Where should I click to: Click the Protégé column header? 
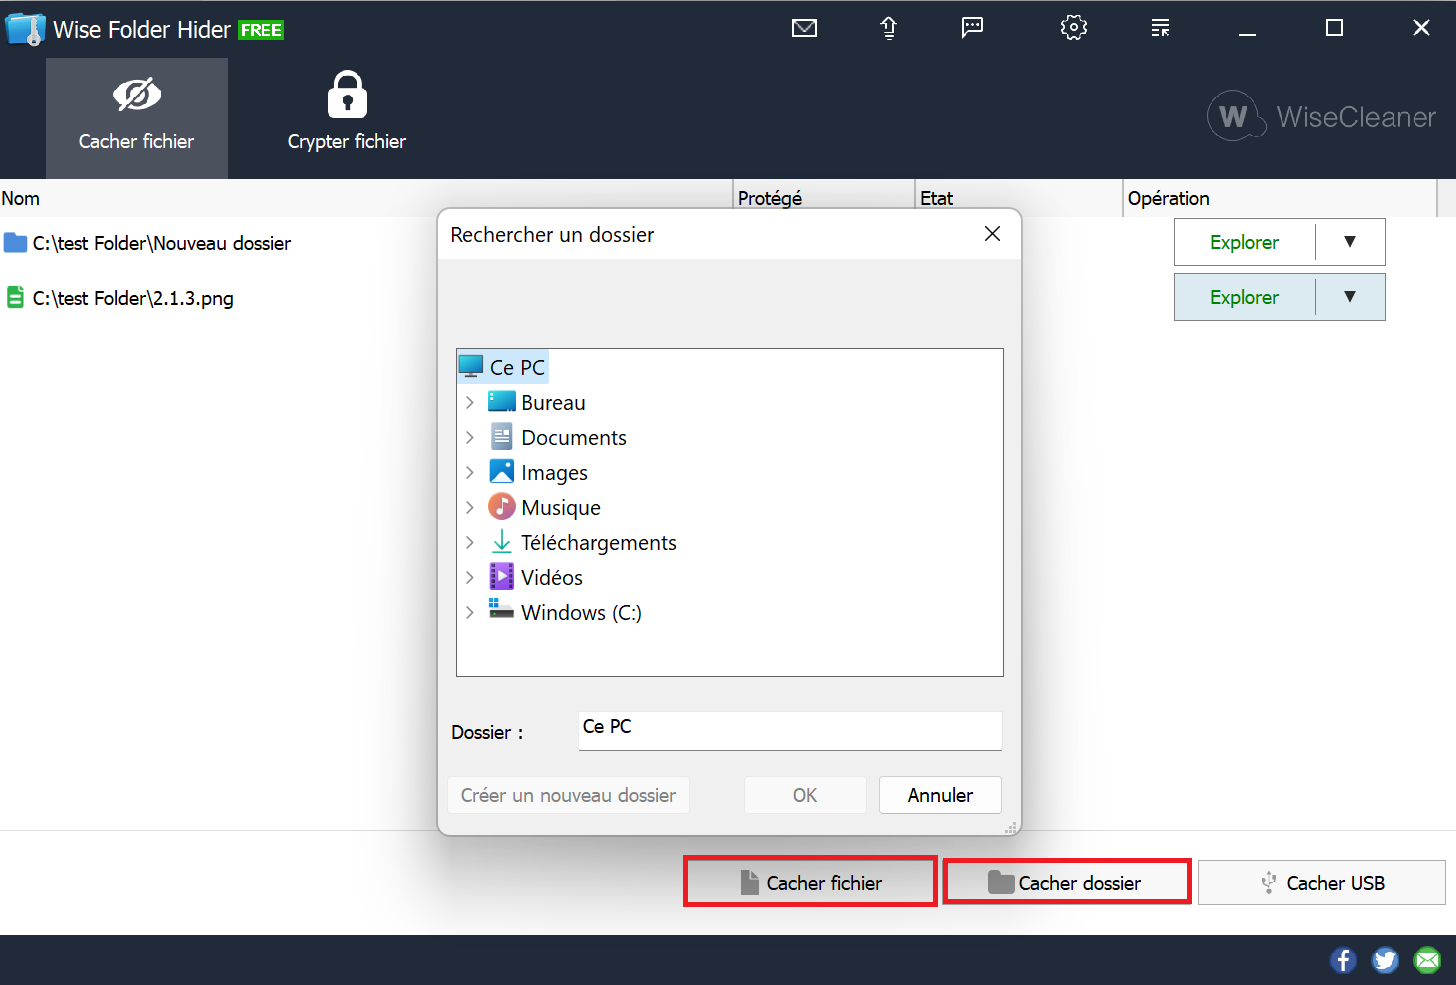[824, 198]
